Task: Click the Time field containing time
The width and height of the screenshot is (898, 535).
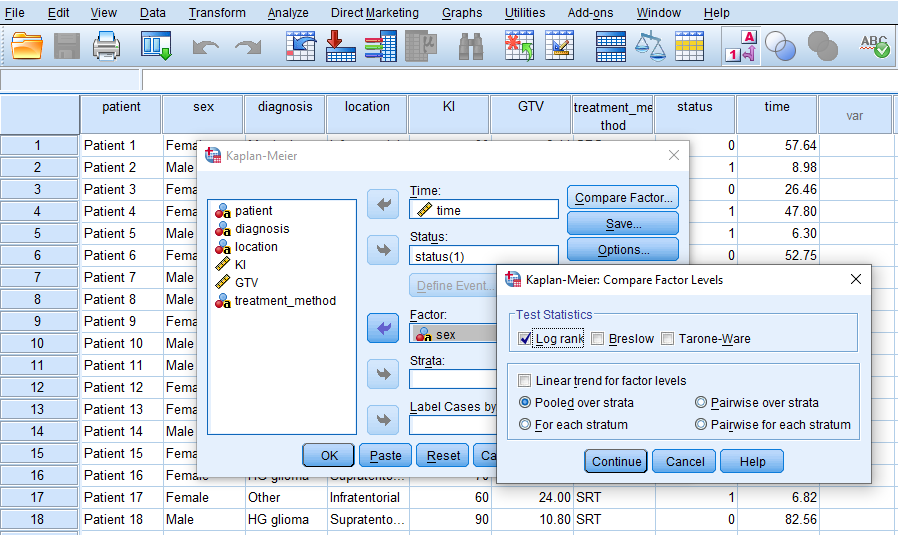Action: click(483, 210)
